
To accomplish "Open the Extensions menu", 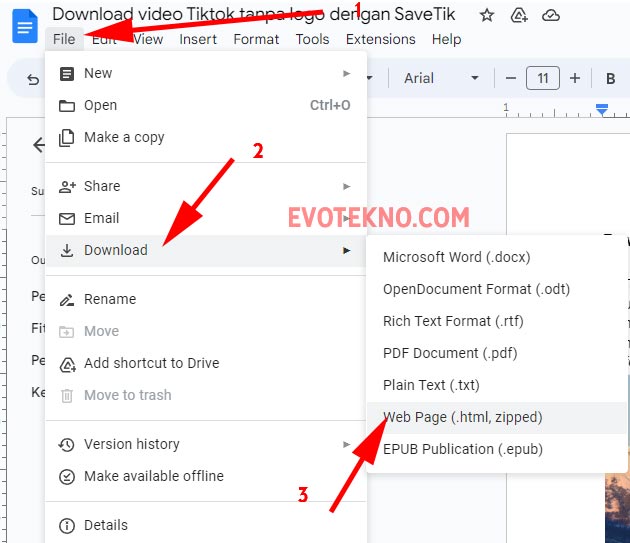I will [380, 39].
